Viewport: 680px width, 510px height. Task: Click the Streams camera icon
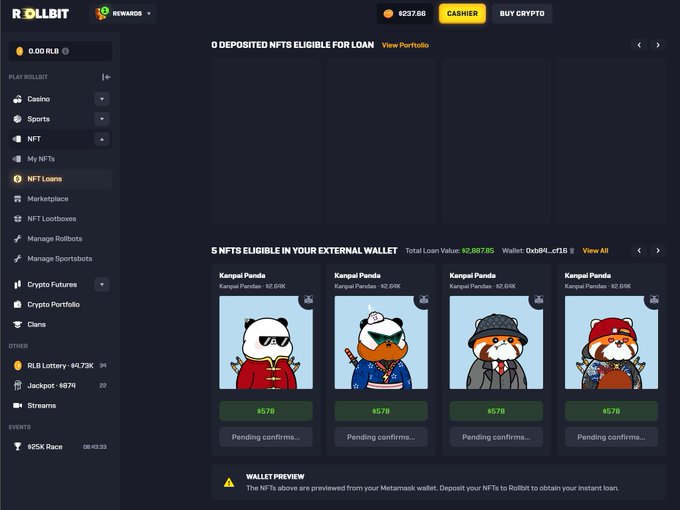17,405
